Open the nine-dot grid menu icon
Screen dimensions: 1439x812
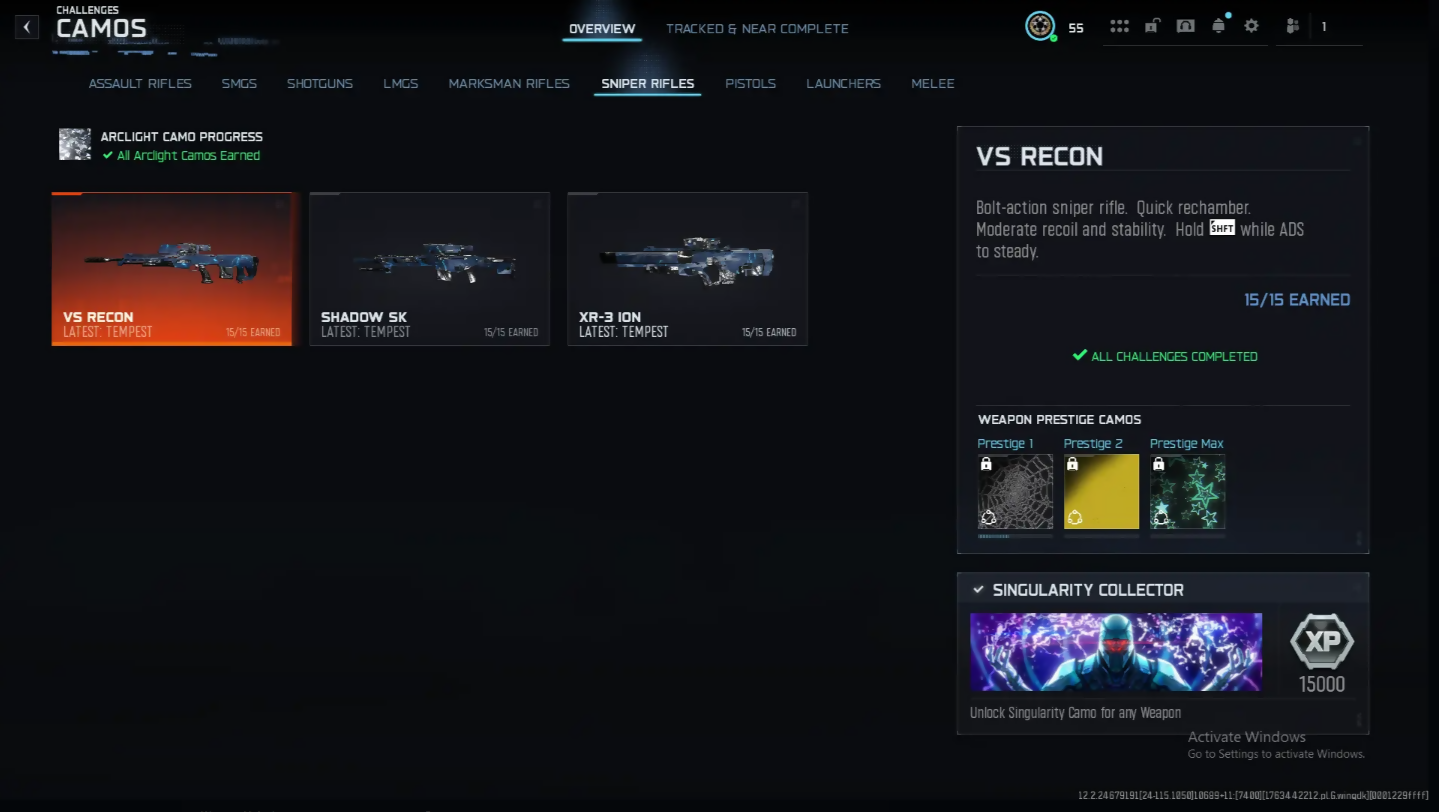click(x=1119, y=27)
